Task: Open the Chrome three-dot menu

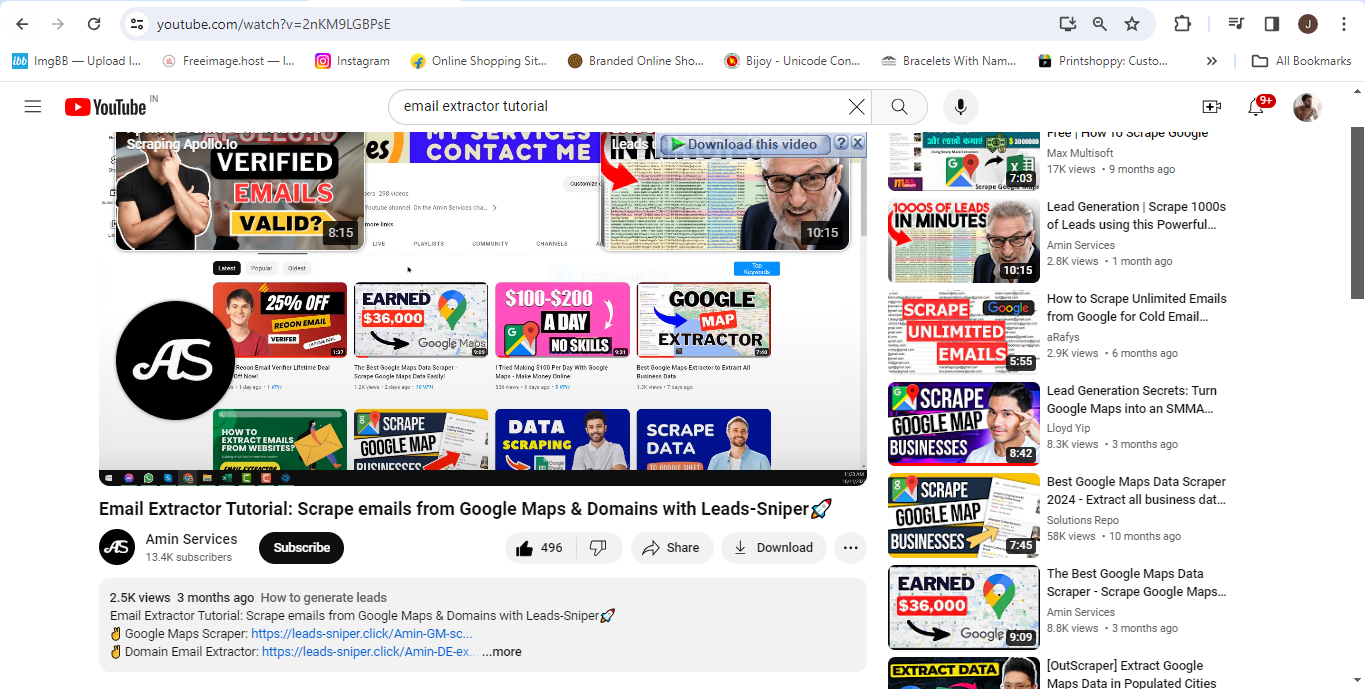Action: [x=1343, y=24]
